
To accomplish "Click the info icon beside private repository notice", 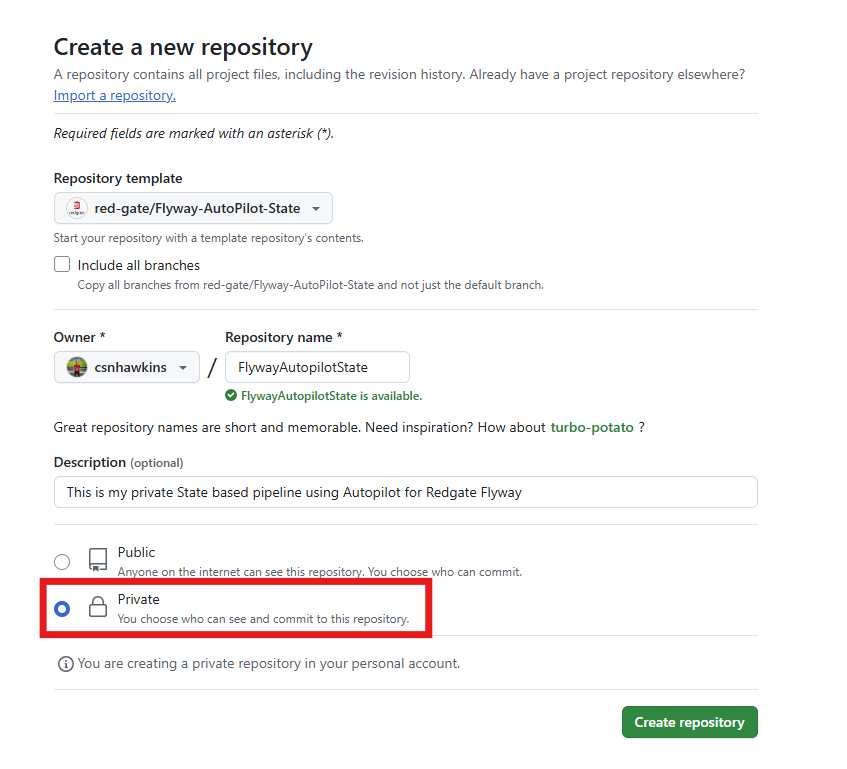I will pos(66,663).
